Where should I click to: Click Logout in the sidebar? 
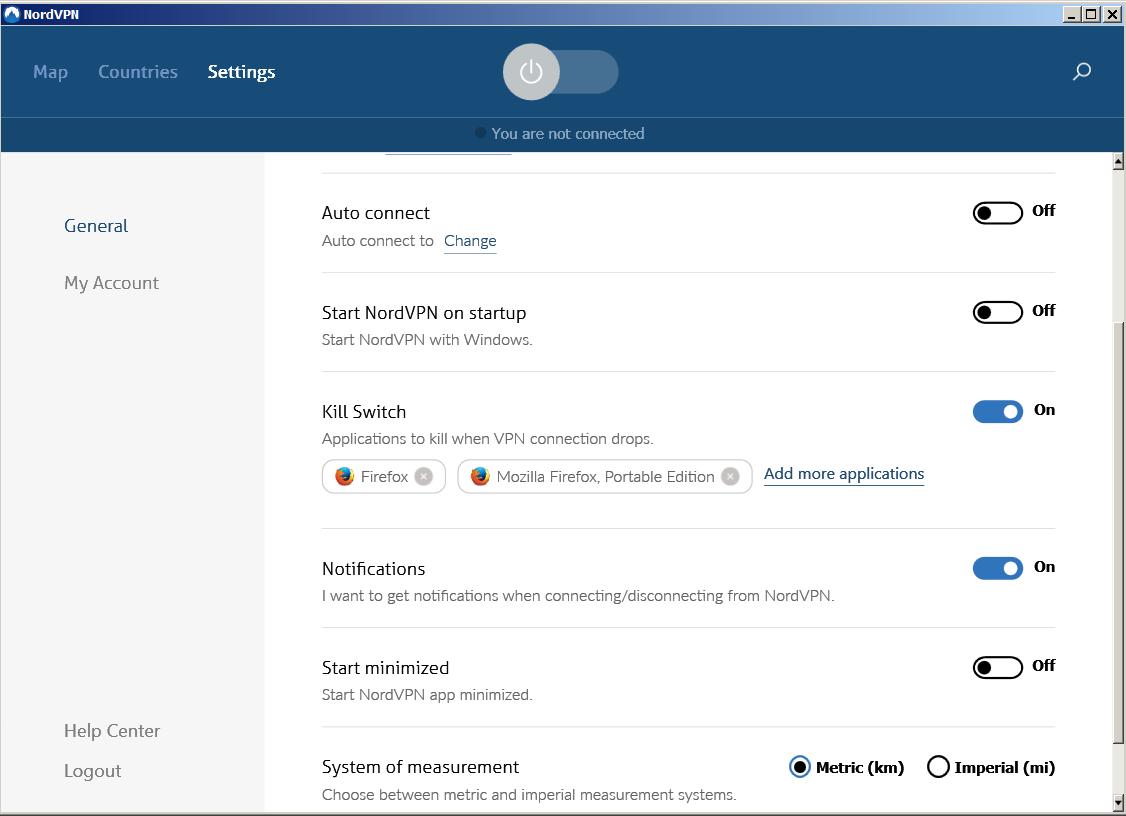pos(93,771)
